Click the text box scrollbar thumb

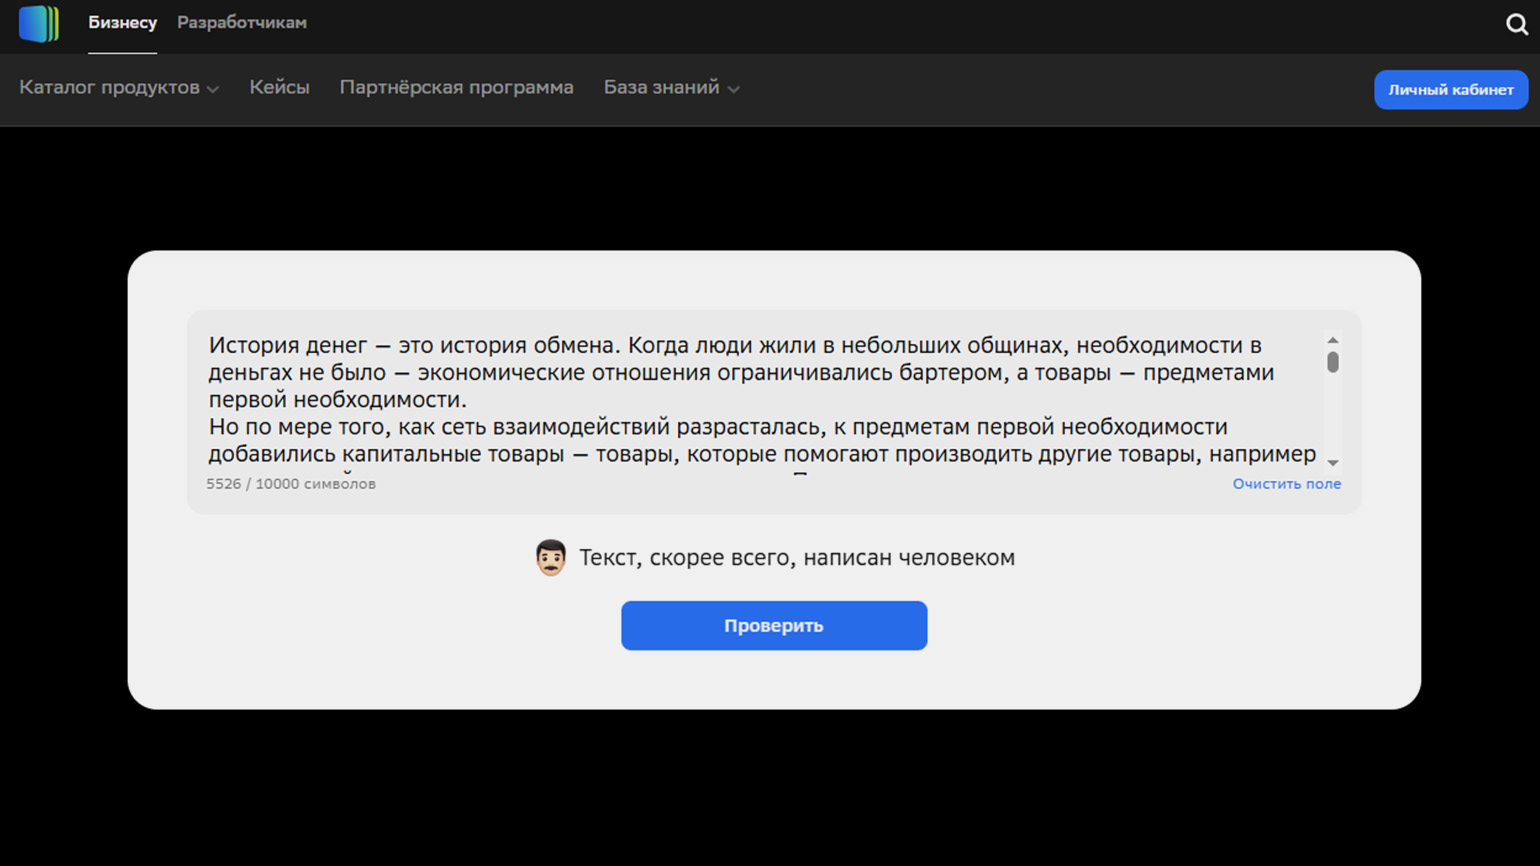[x=1332, y=362]
